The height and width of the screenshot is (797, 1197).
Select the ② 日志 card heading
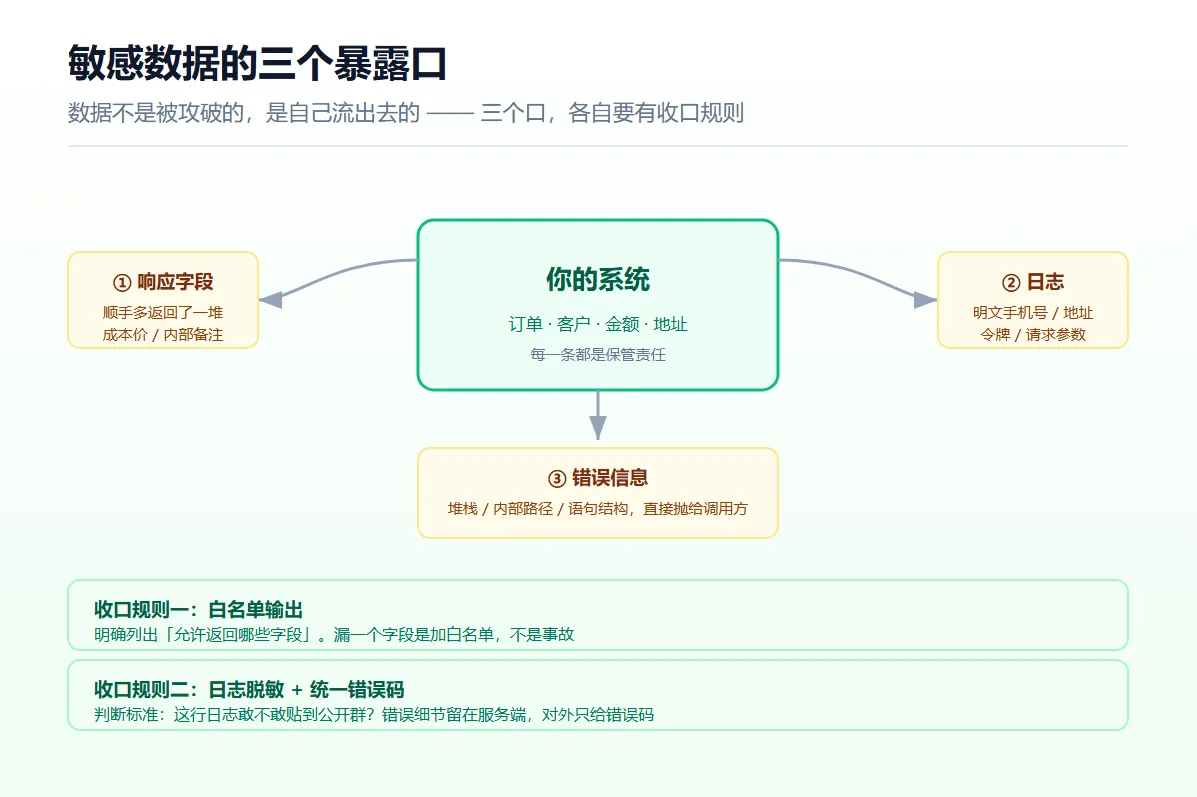[1033, 282]
